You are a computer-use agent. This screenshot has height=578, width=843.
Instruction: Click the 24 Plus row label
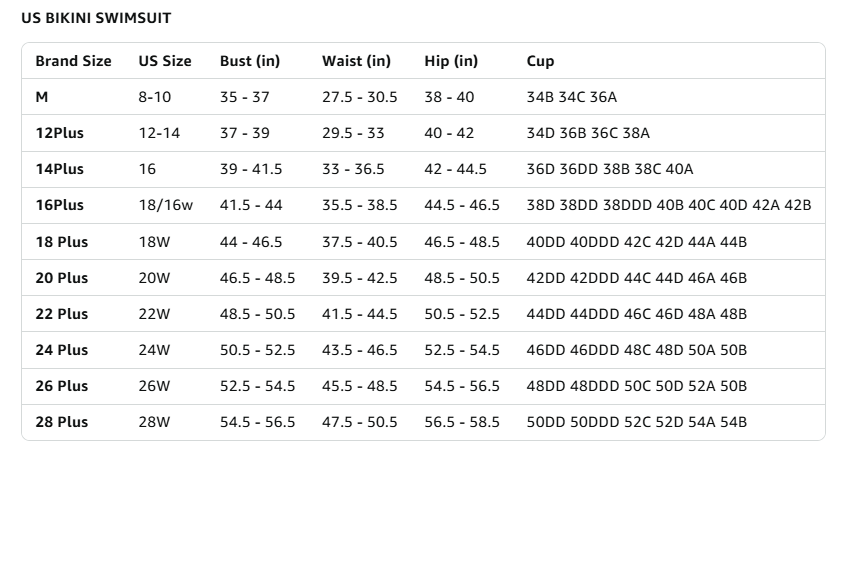62,350
